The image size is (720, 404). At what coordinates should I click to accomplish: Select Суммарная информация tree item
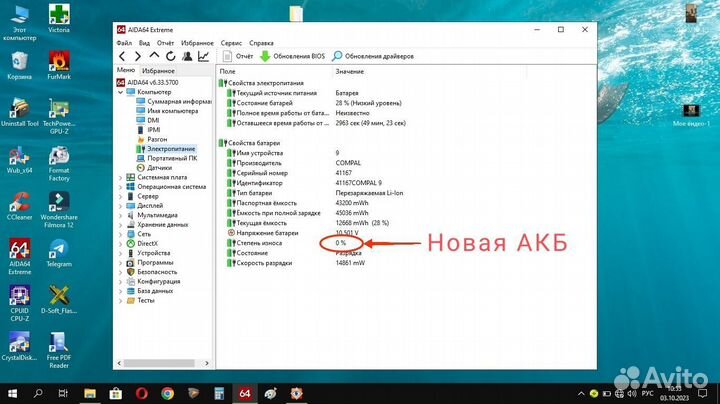(174, 101)
